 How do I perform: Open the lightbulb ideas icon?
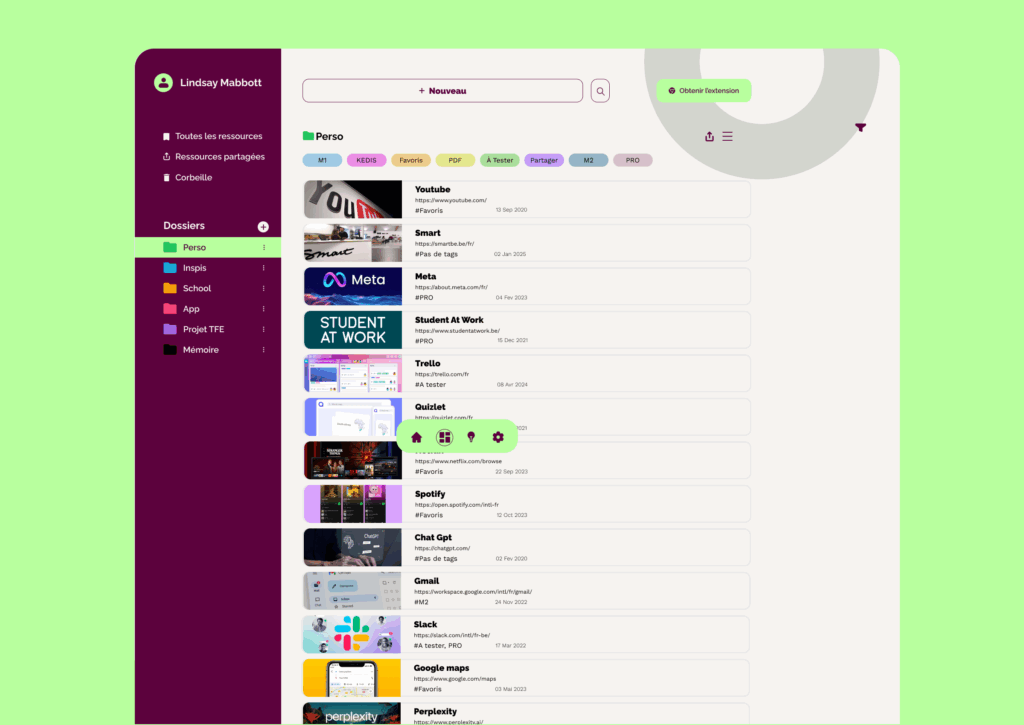click(471, 437)
